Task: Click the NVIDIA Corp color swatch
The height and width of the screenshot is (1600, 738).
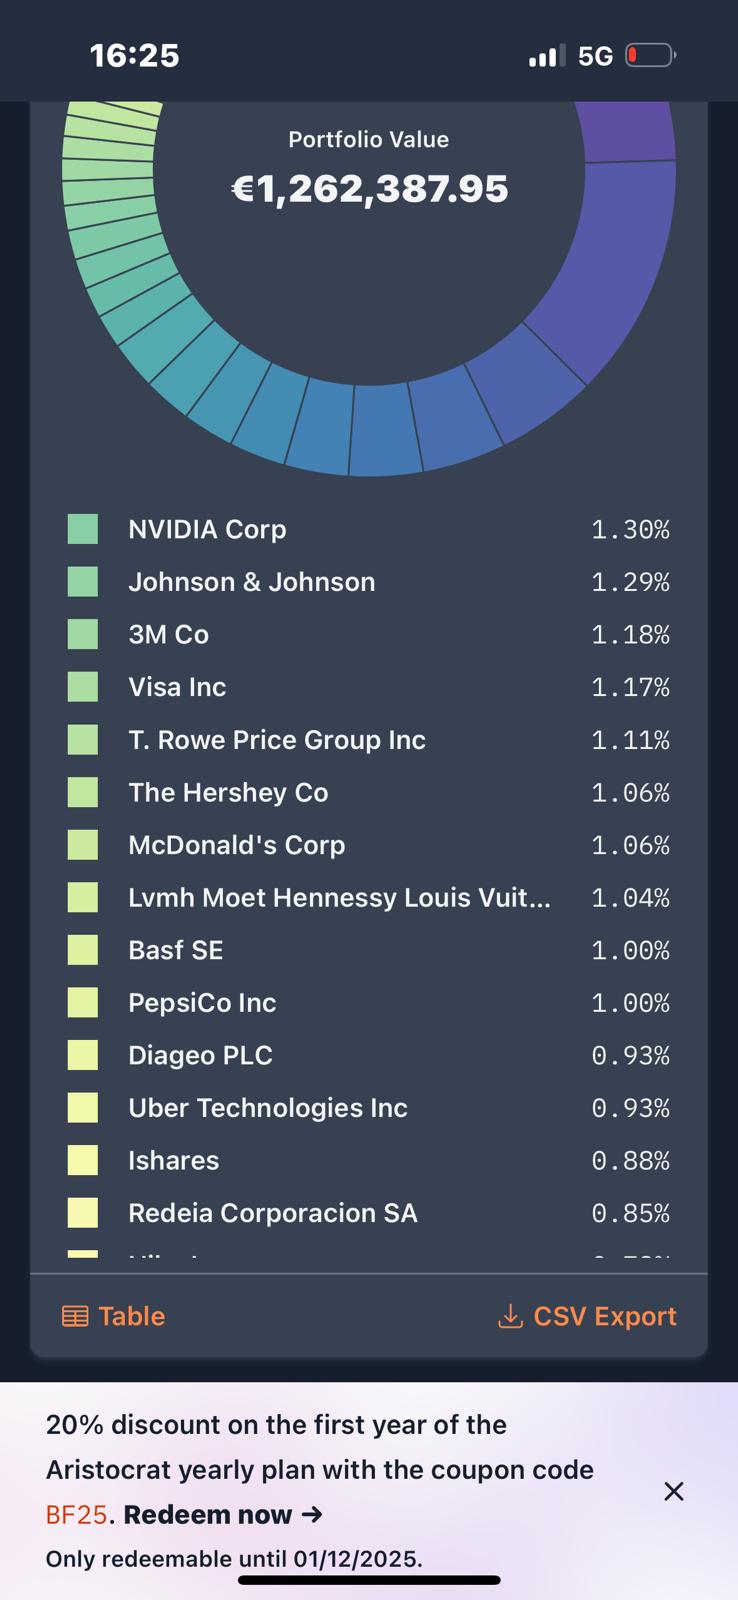Action: [x=83, y=529]
